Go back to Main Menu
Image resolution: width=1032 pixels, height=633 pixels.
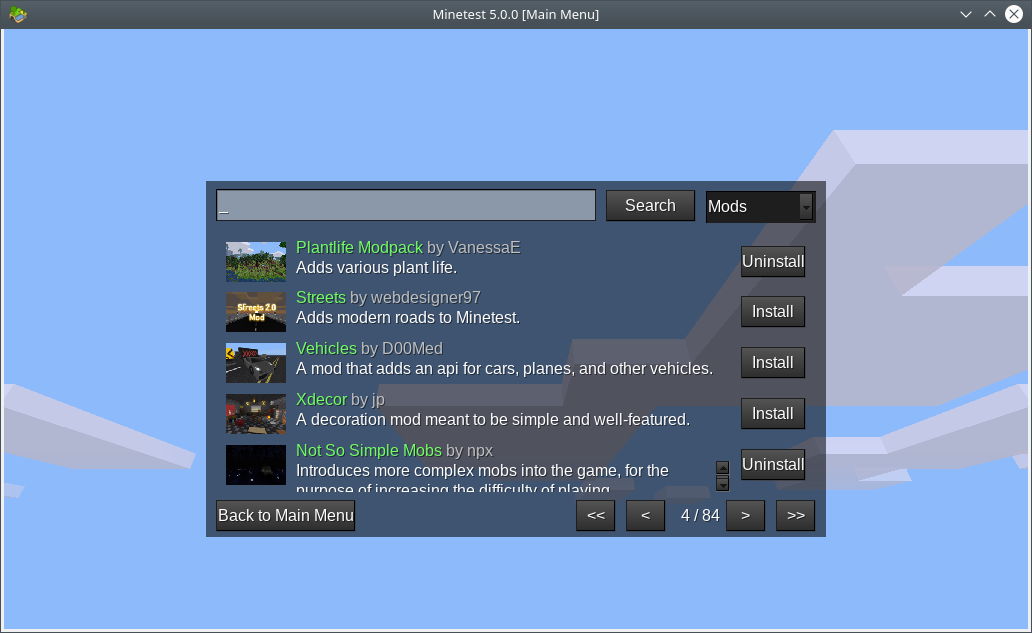point(286,515)
